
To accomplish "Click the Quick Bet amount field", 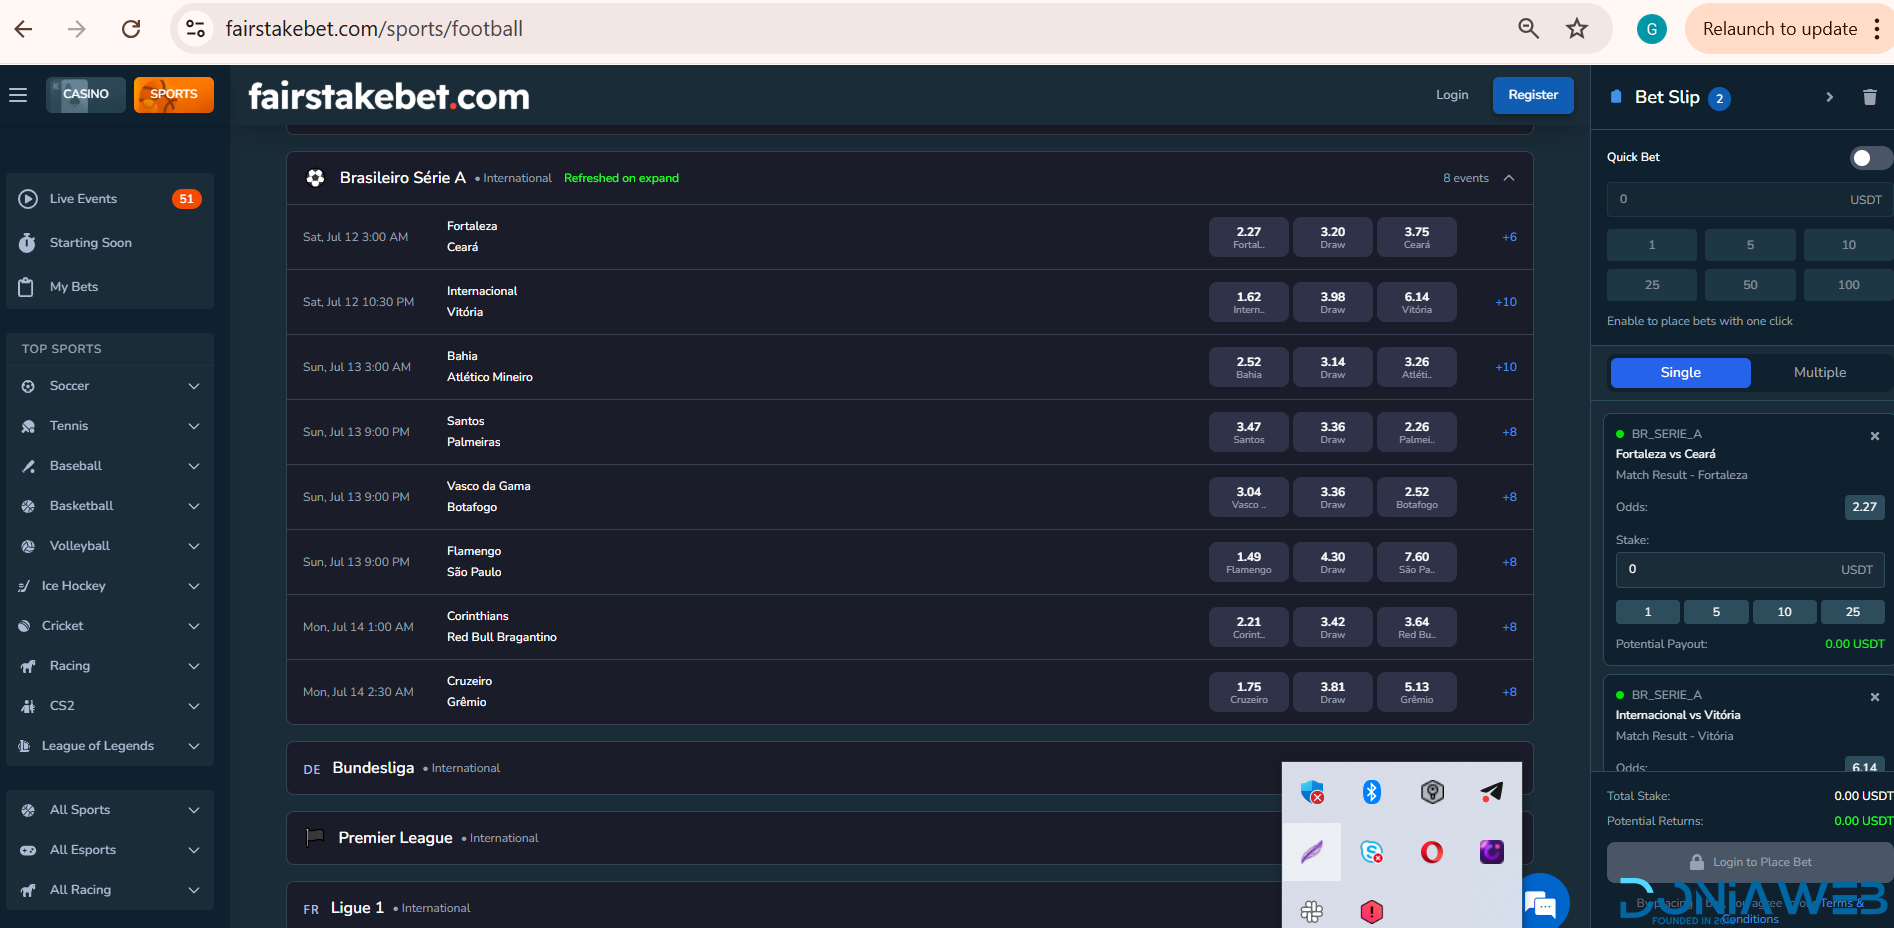I will pyautogui.click(x=1750, y=199).
